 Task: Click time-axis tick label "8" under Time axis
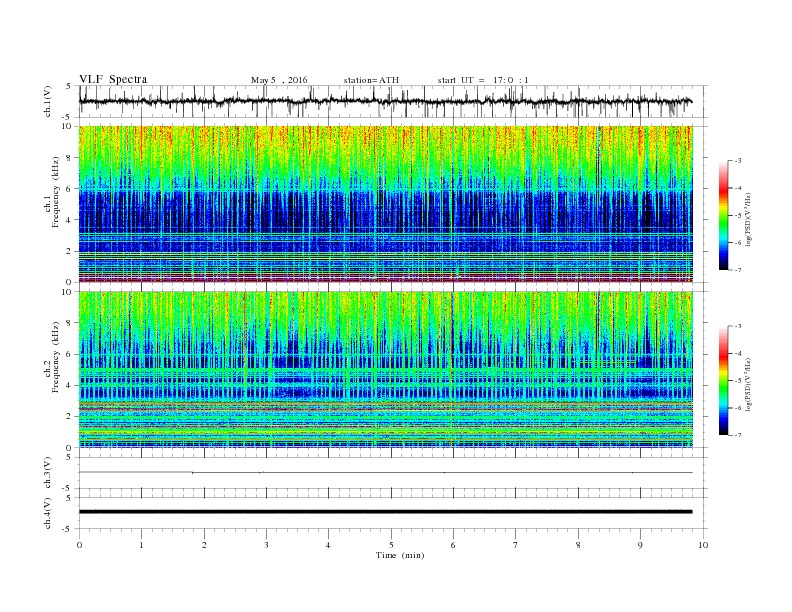(x=578, y=545)
